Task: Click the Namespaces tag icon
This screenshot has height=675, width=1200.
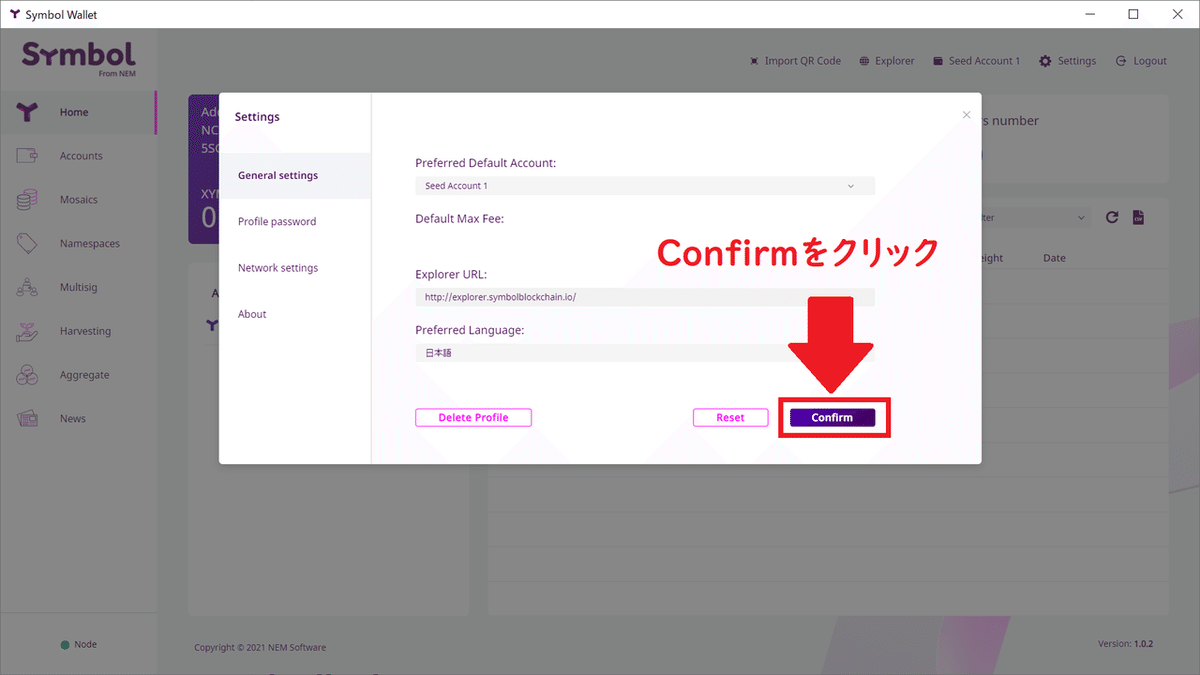Action: tap(28, 243)
